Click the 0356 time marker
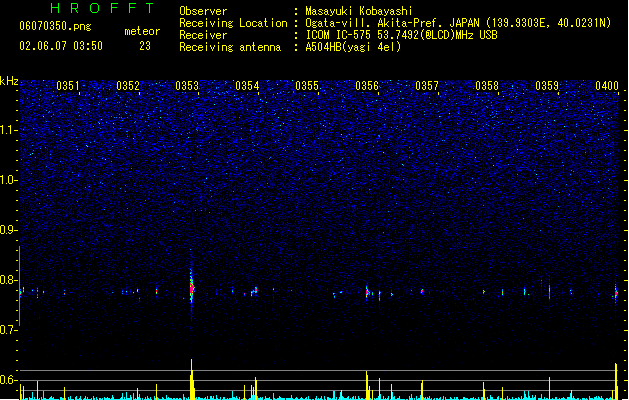This screenshot has height=400, width=629. pyautogui.click(x=367, y=86)
